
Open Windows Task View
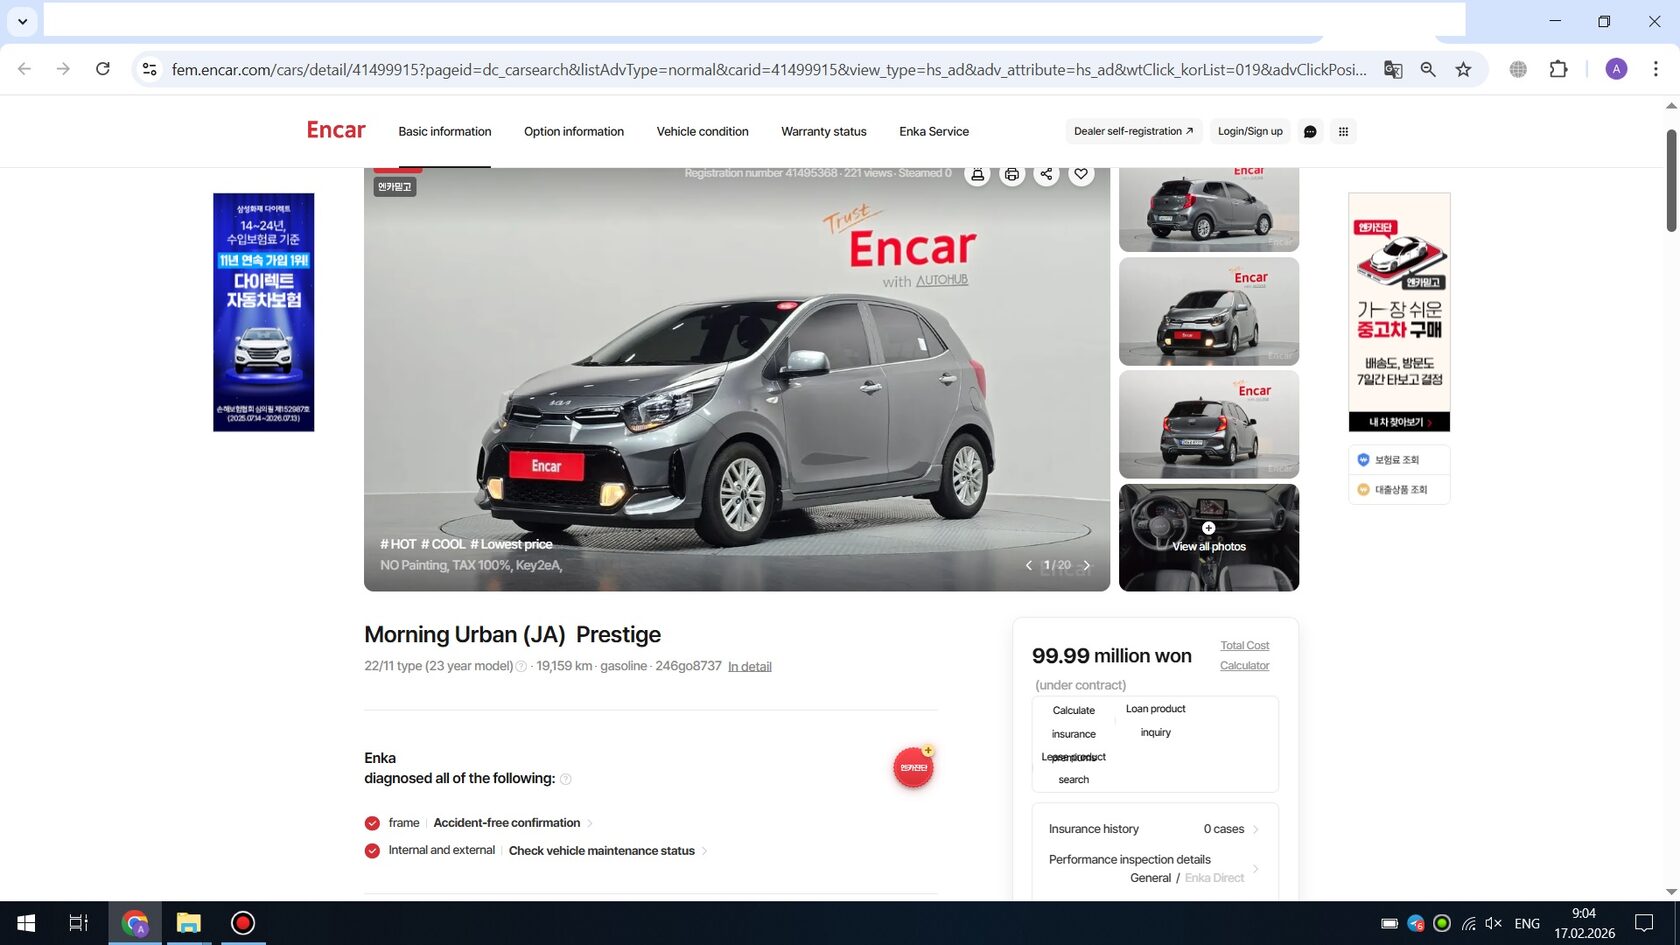click(x=79, y=923)
